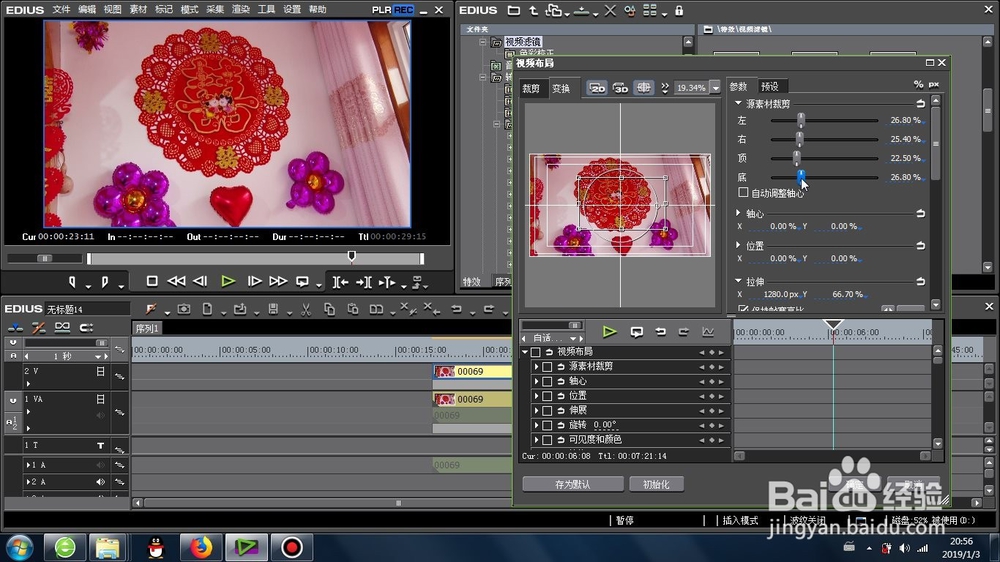Screen dimensions: 1000x562
Task: Open the zoom percentage dropdown at 19.34%
Action: point(715,88)
